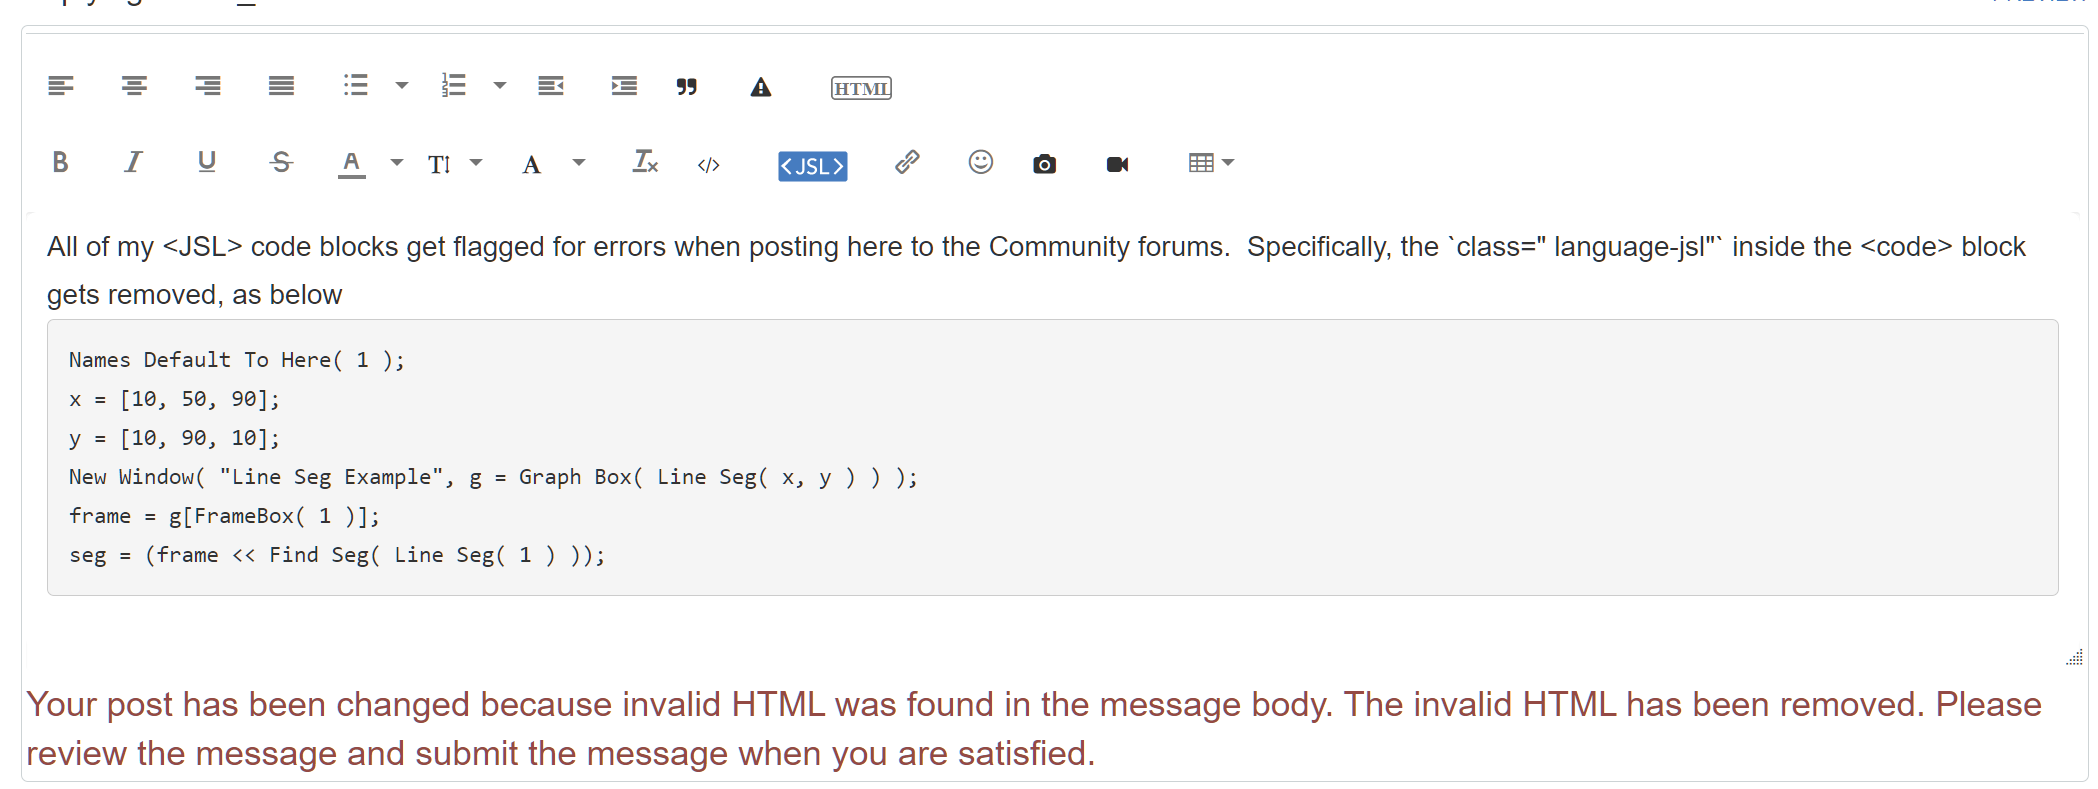The height and width of the screenshot is (789, 2098).
Task: Toggle italic formatting
Action: tap(133, 162)
